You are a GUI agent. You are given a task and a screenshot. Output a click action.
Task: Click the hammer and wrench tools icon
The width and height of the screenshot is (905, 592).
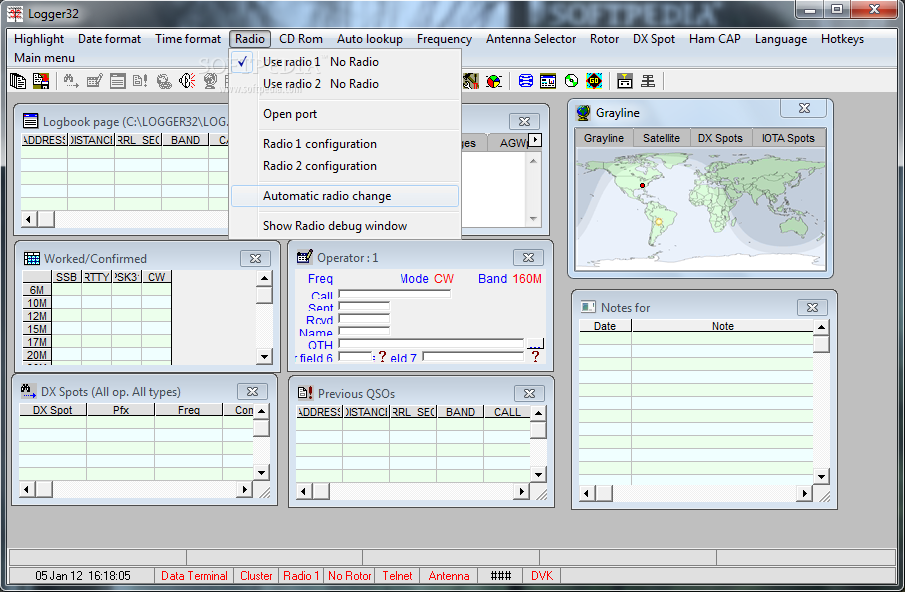click(471, 81)
